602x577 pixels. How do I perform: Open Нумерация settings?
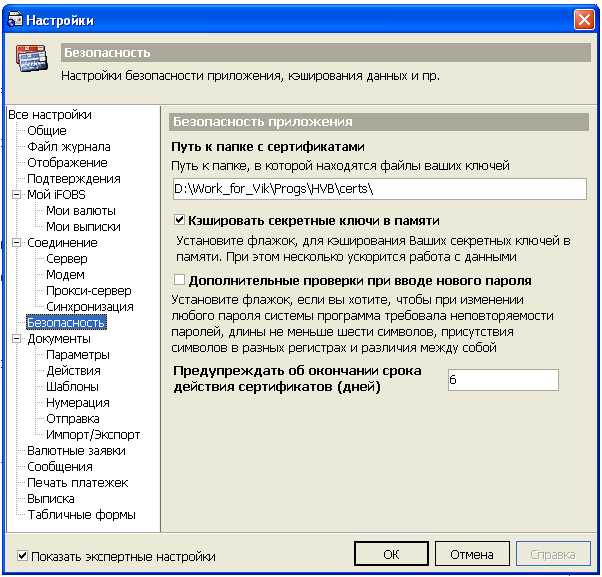click(78, 402)
